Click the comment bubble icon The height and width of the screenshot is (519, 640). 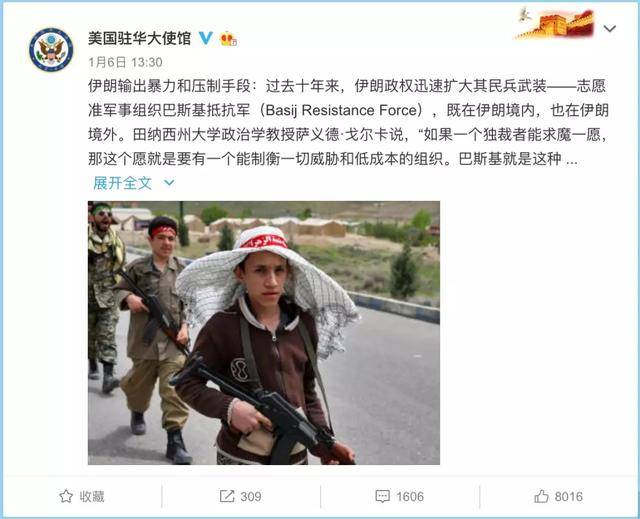tap(382, 497)
